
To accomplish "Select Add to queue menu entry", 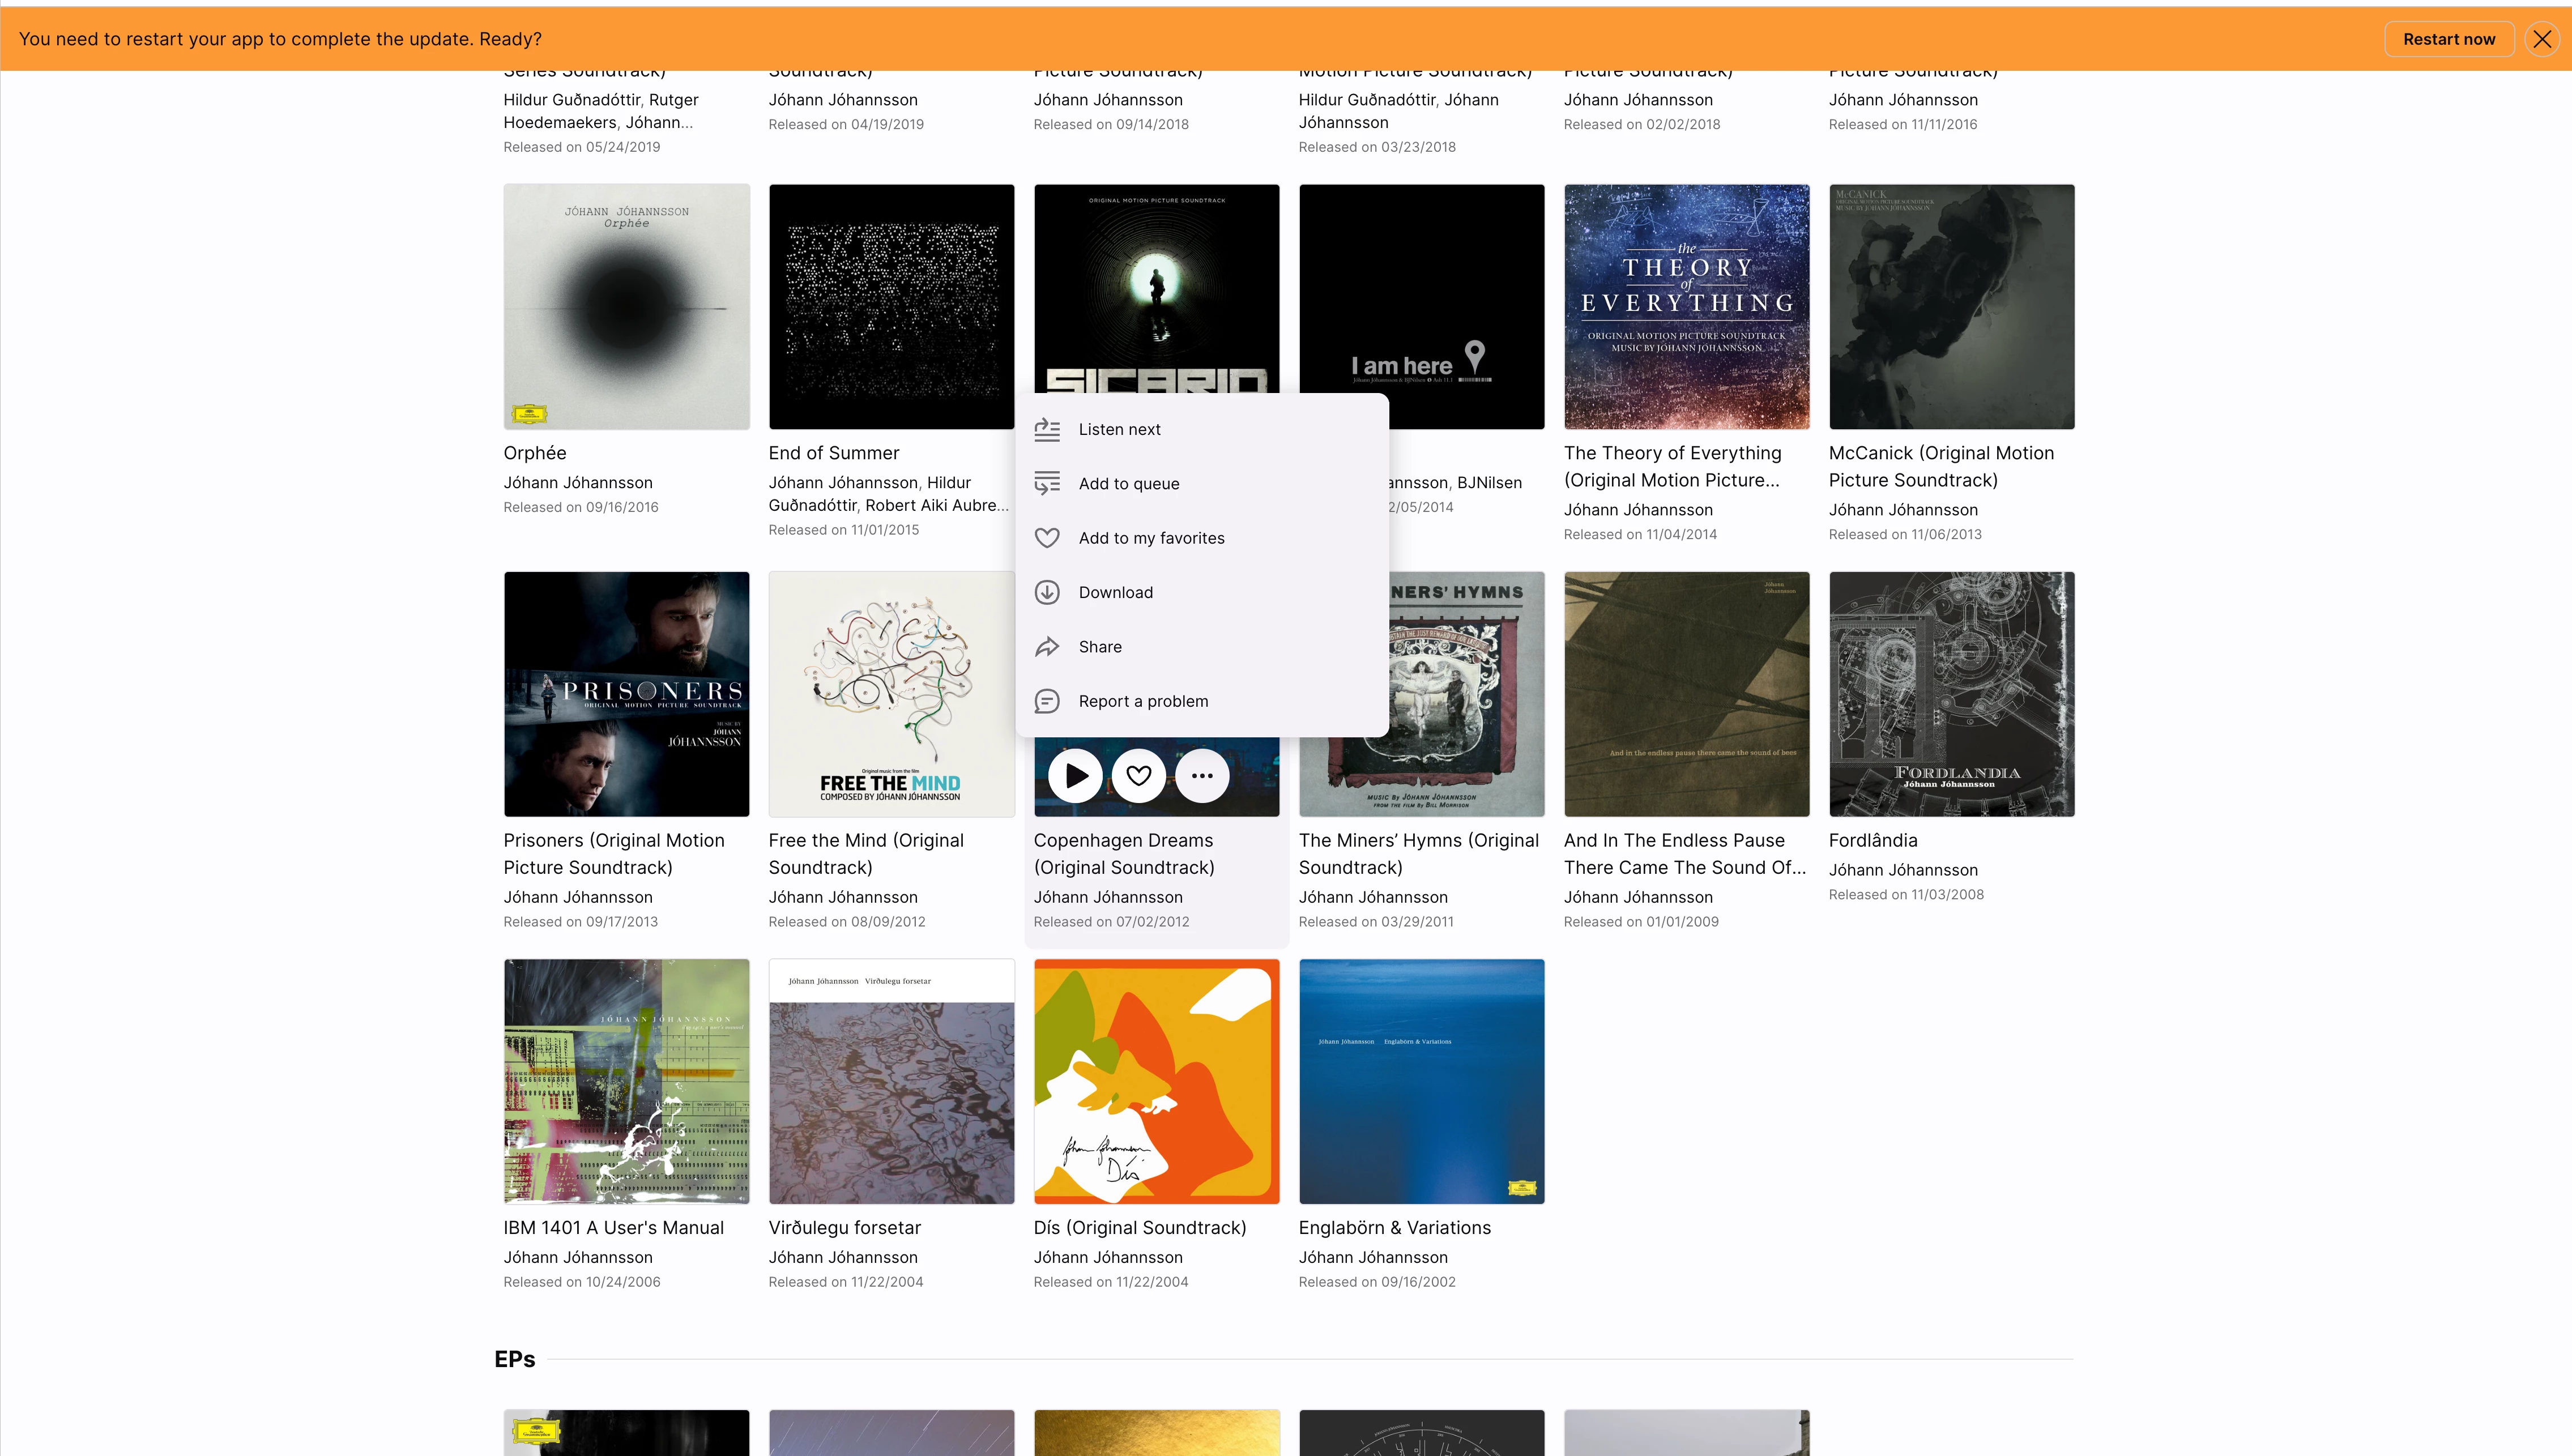I will [x=1129, y=484].
